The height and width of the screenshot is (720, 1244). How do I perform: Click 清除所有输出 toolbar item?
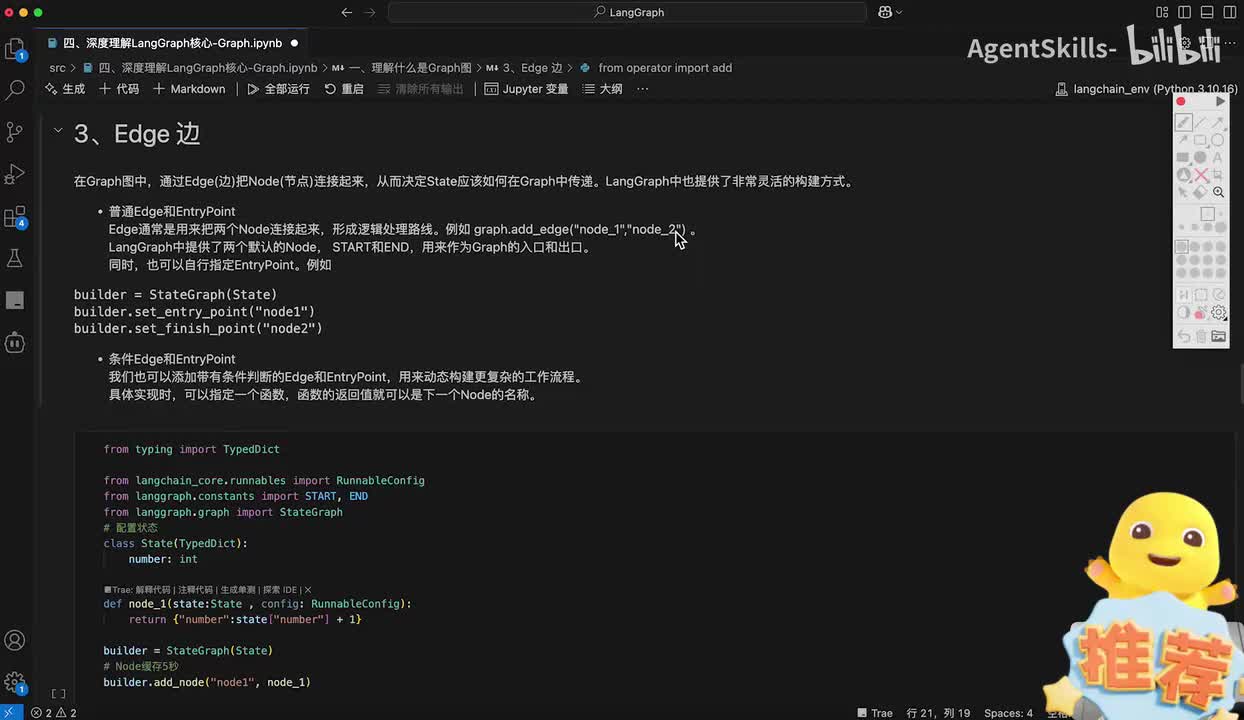(420, 89)
